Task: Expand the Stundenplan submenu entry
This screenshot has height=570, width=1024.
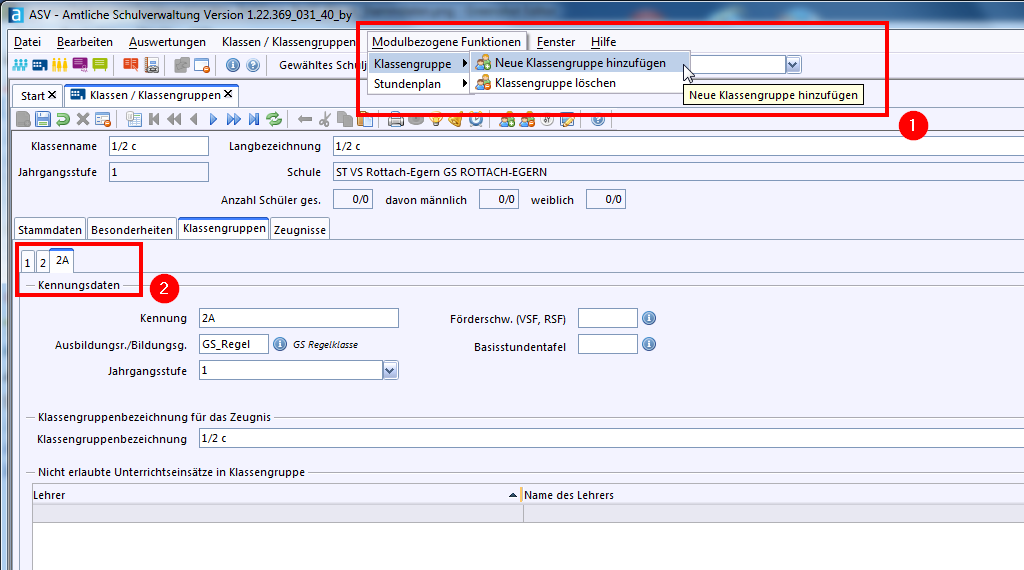Action: [x=419, y=84]
